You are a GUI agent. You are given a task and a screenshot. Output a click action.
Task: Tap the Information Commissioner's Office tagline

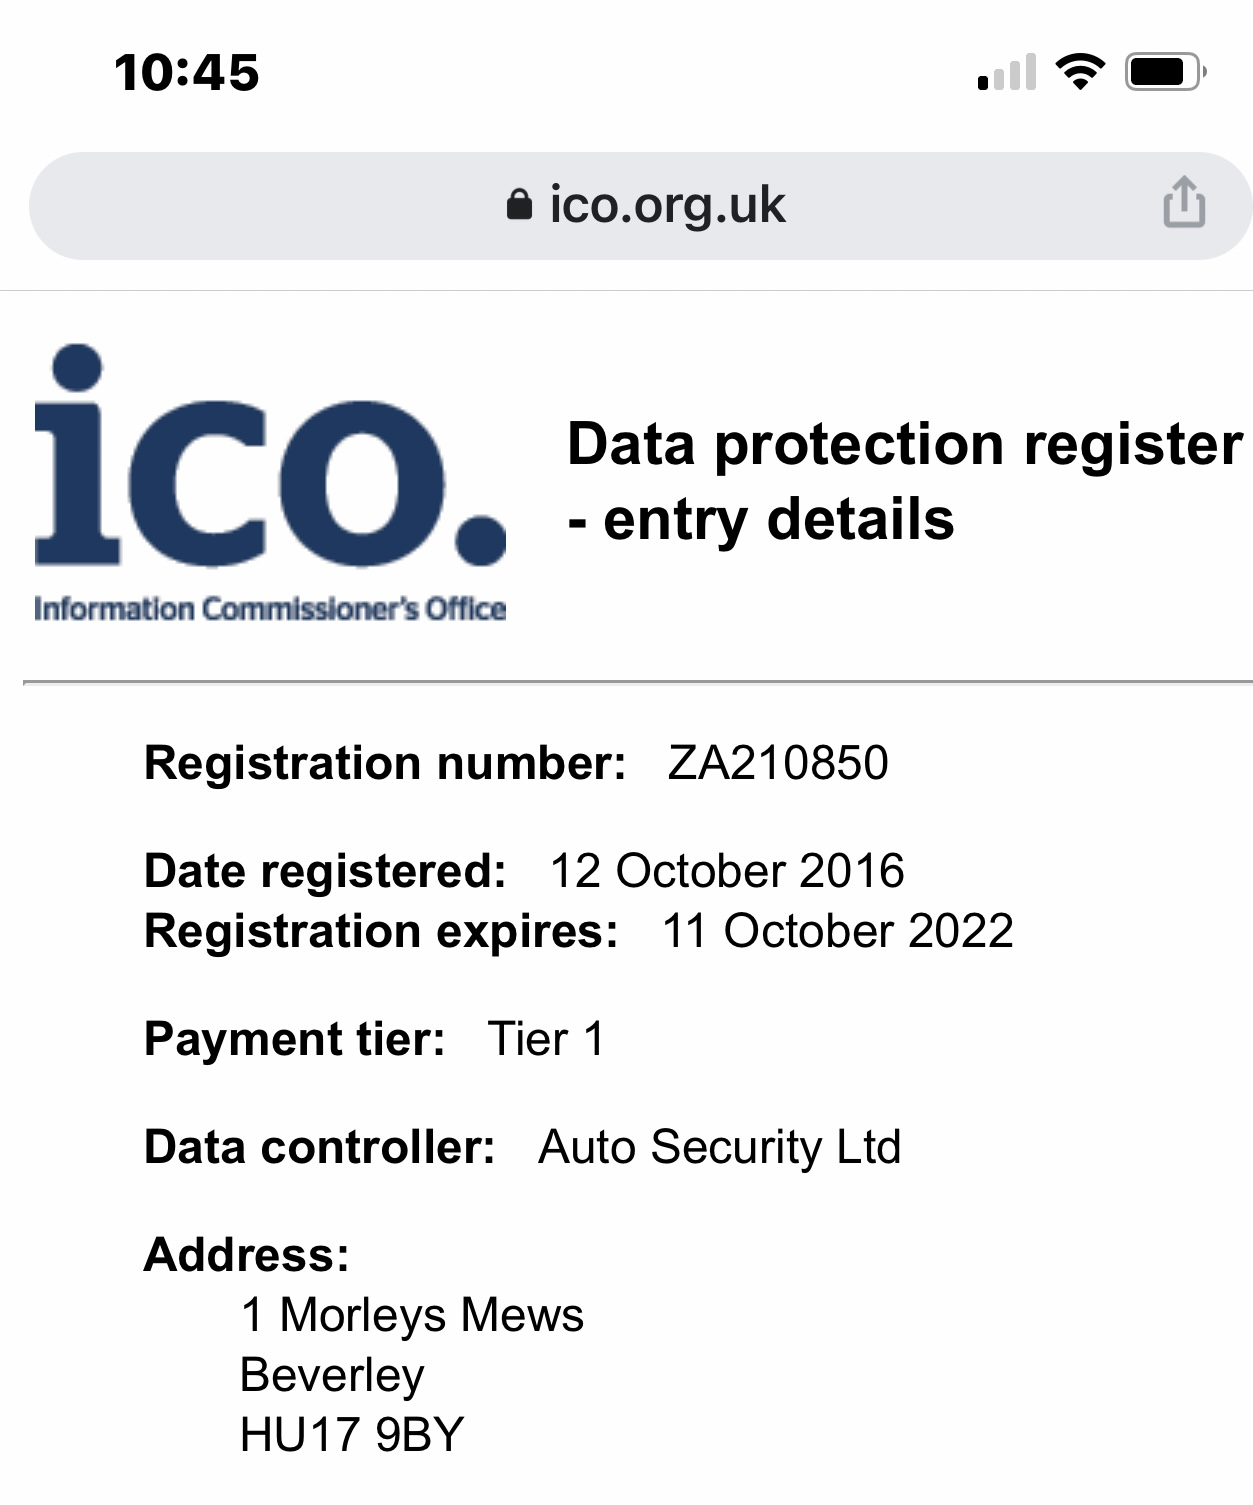270,609
